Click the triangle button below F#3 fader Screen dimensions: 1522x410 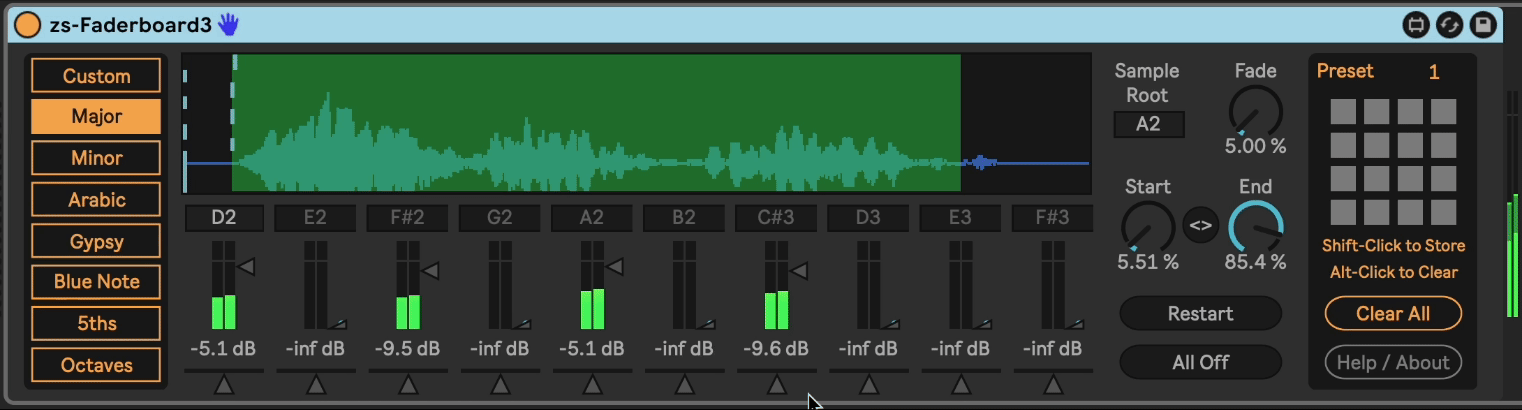pyautogui.click(x=1052, y=384)
